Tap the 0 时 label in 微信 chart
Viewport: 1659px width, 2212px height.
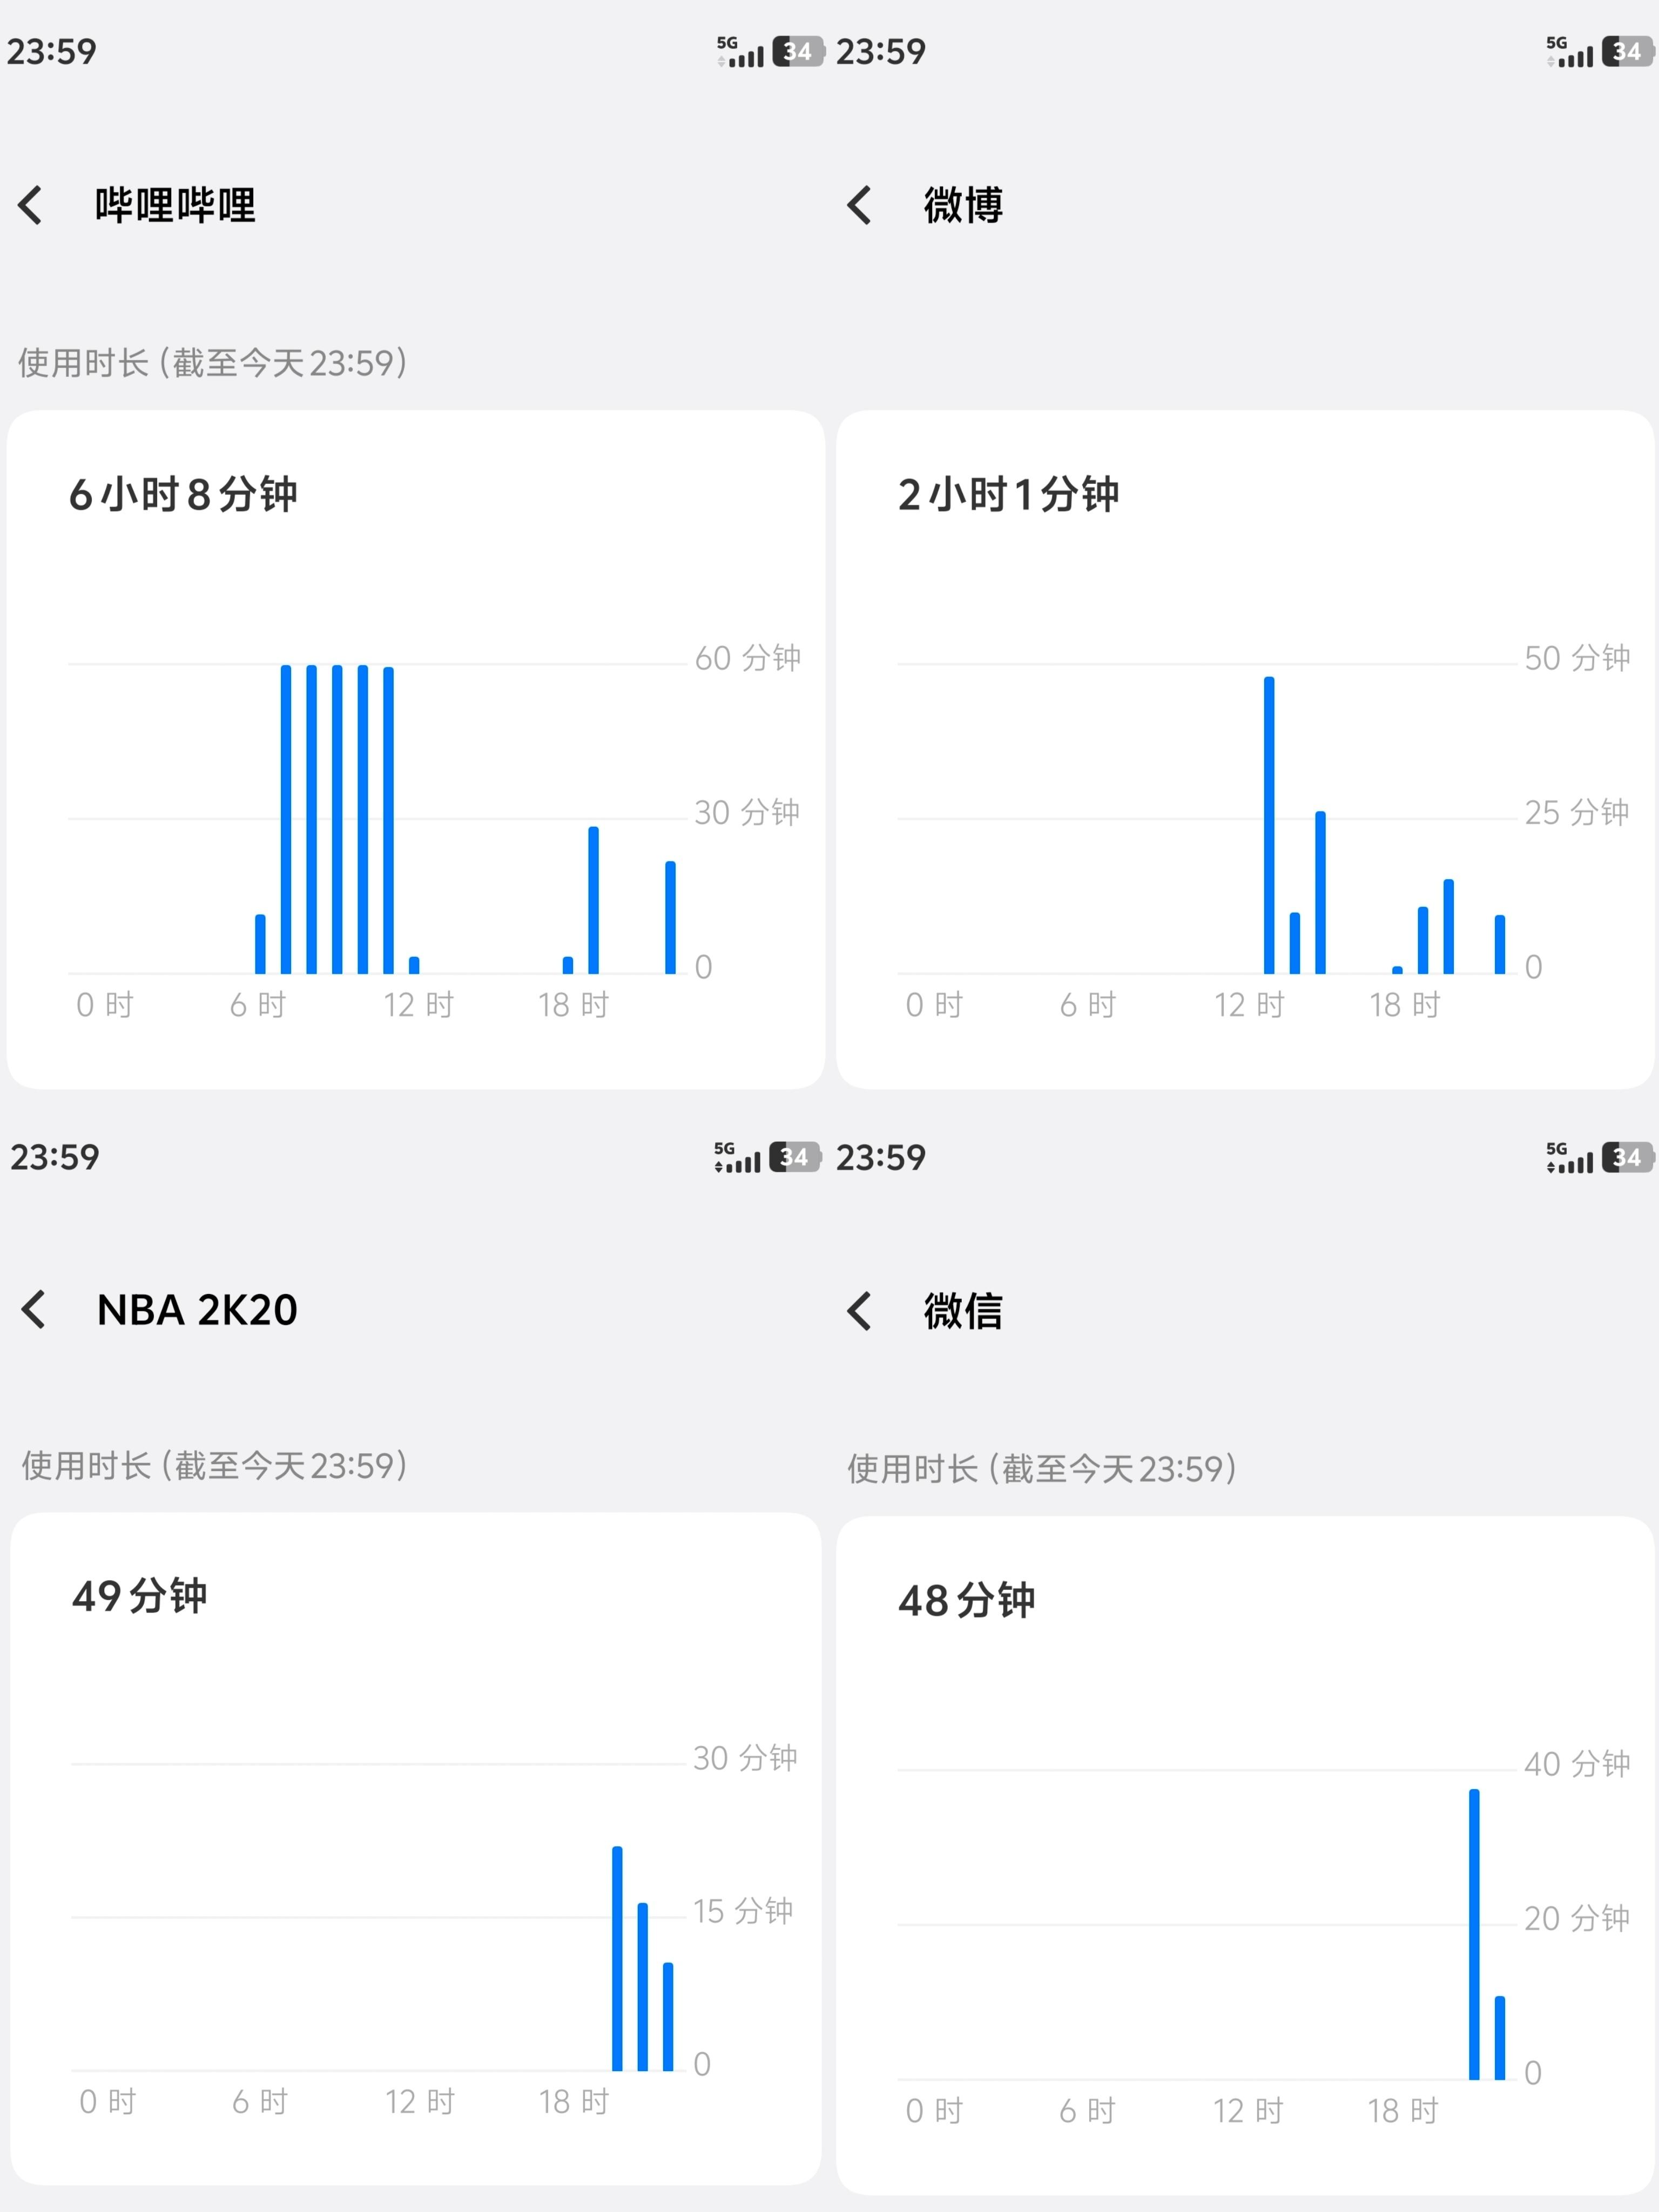(x=934, y=2111)
